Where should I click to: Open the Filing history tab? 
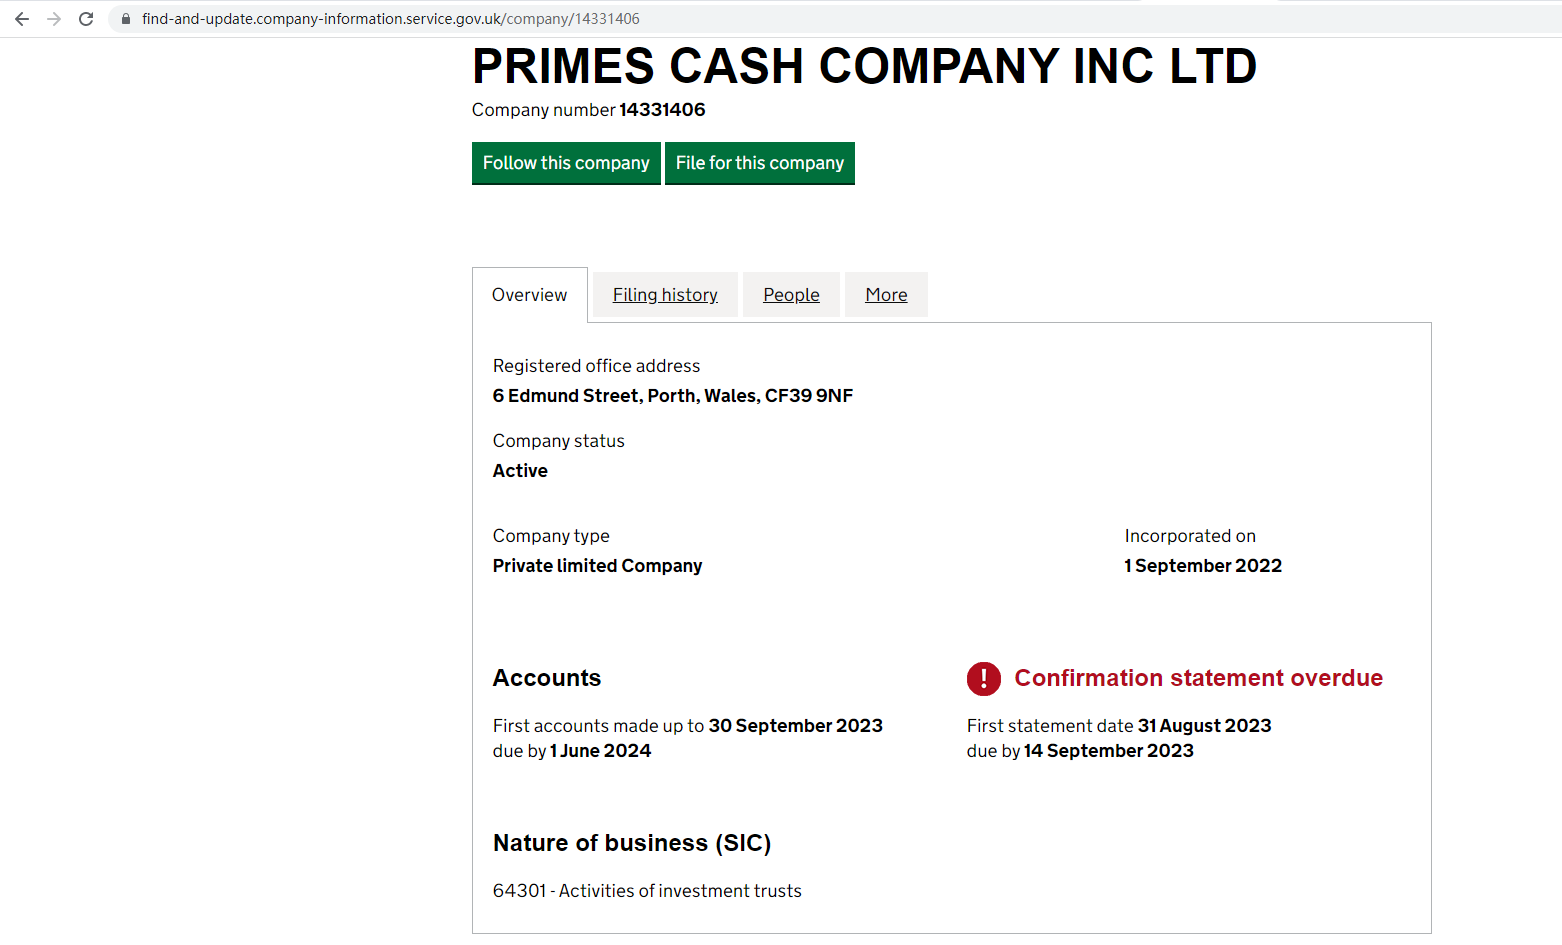coord(665,295)
